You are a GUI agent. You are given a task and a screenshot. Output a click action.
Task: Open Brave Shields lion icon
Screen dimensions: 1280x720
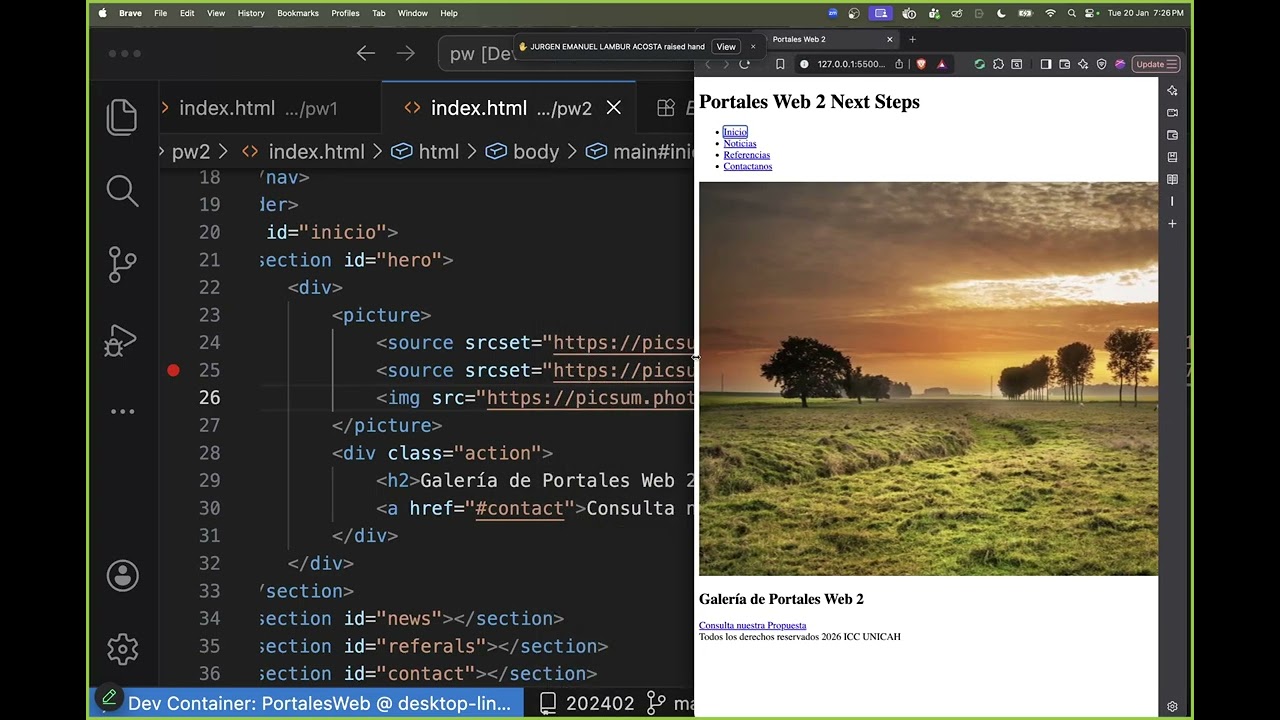[x=921, y=64]
